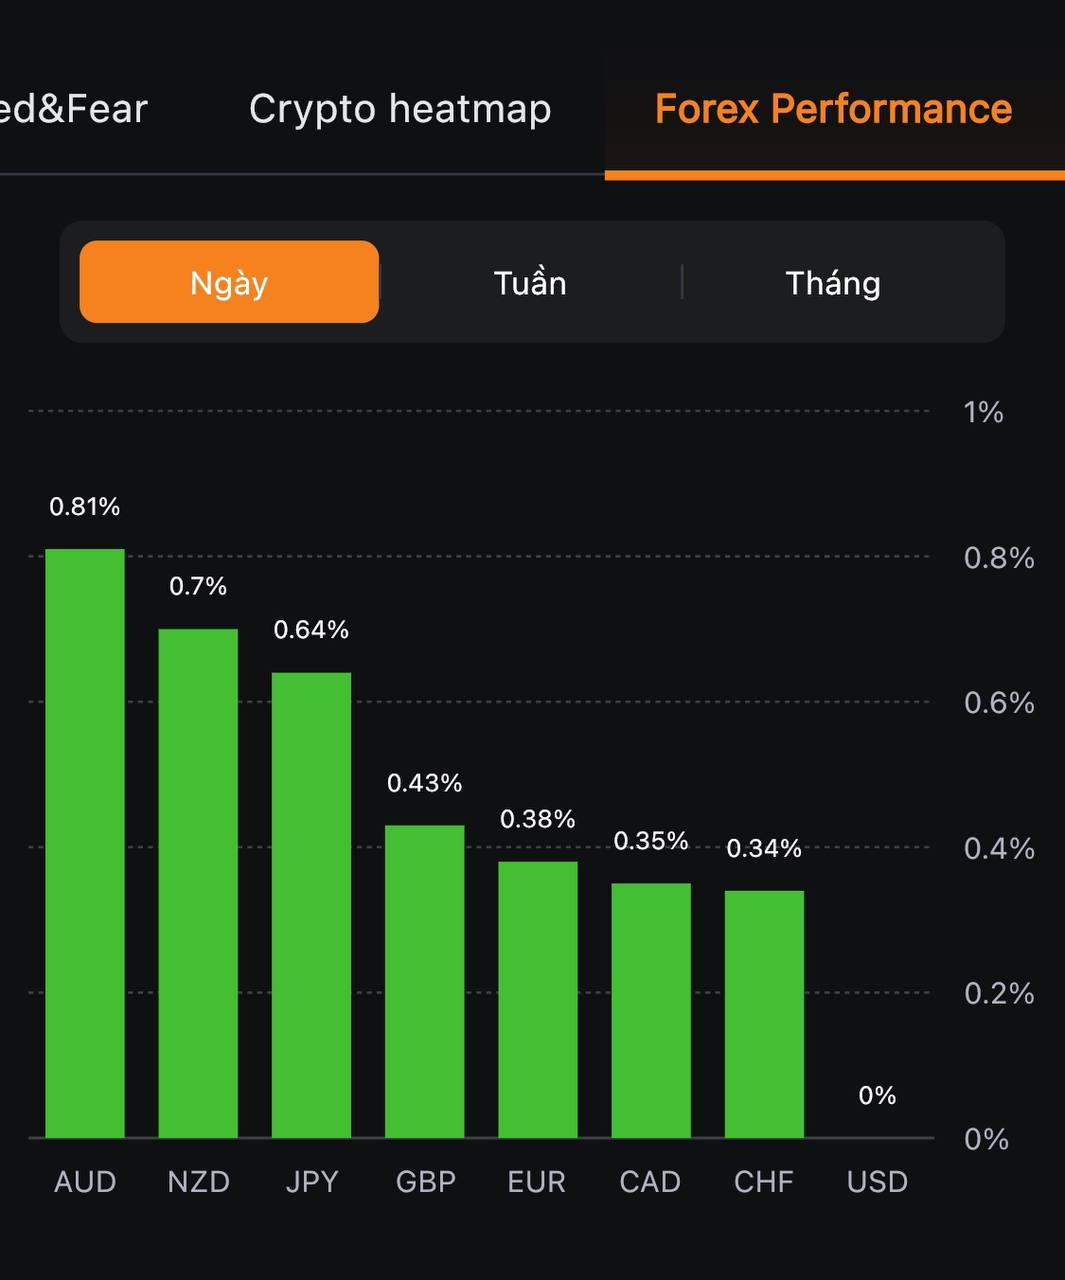Tap the GBP bar in the chart

(x=425, y=981)
